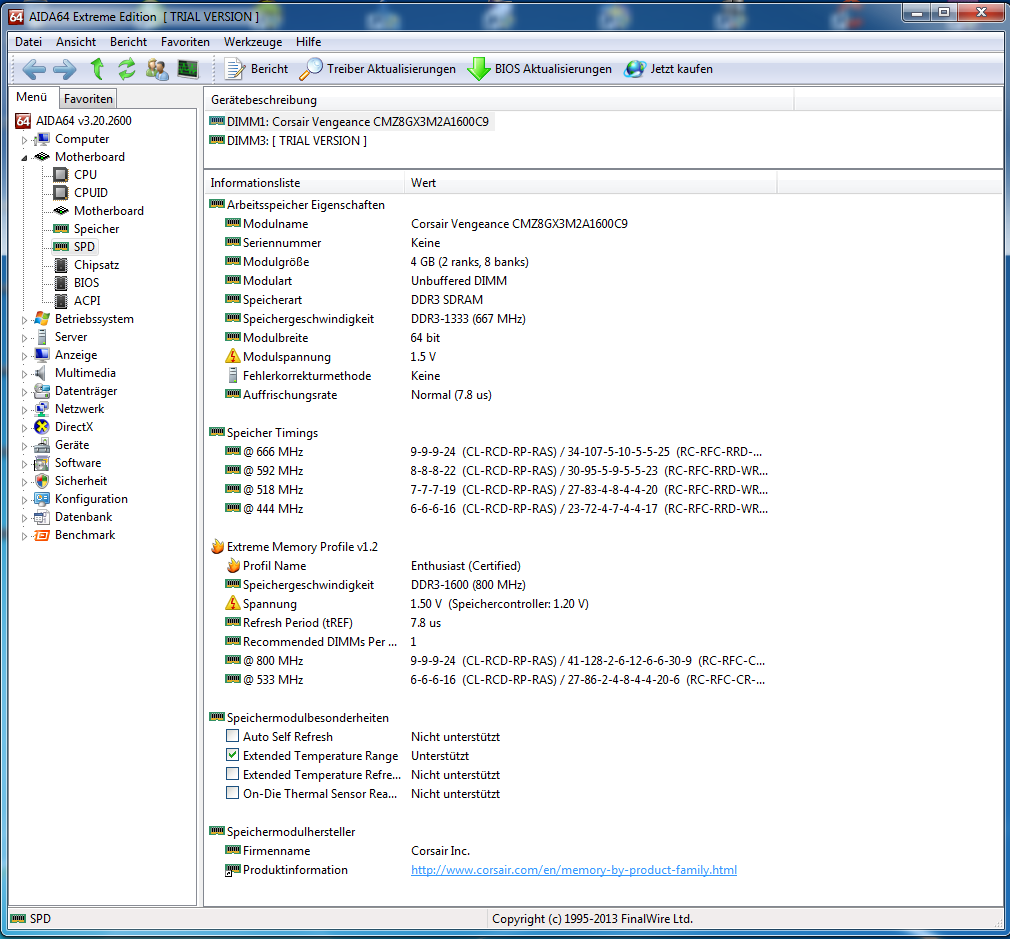The height and width of the screenshot is (939, 1010).
Task: Click the Wert column header
Action: click(x=591, y=183)
